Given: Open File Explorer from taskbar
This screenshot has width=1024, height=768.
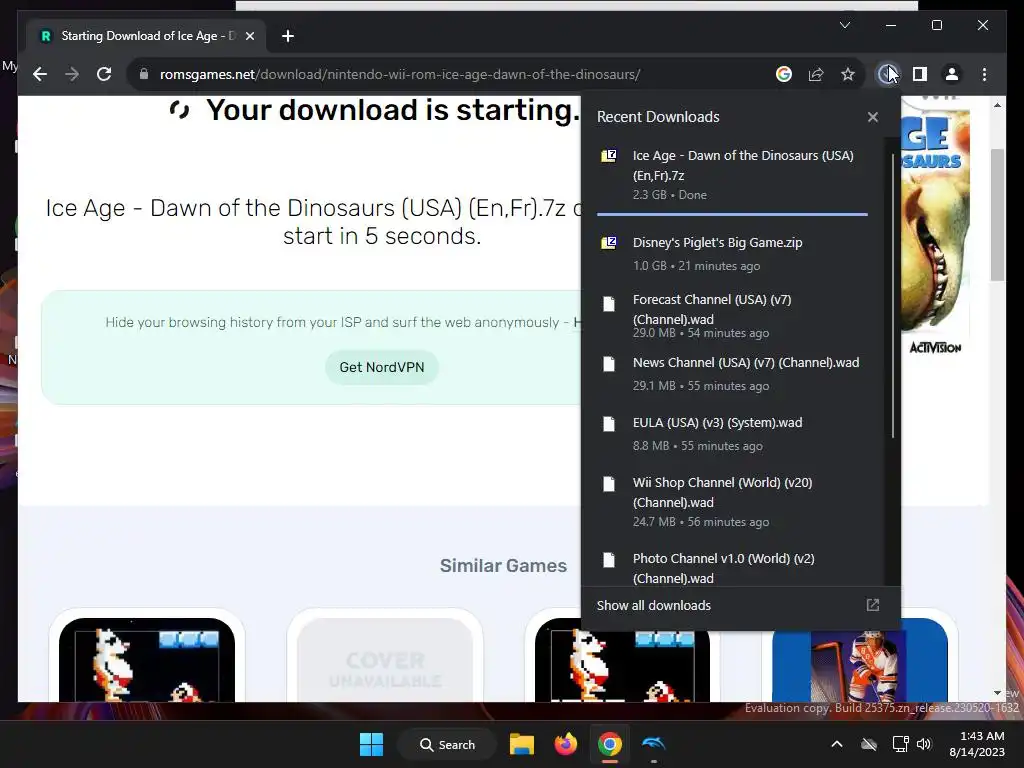Looking at the screenshot, I should coord(522,744).
